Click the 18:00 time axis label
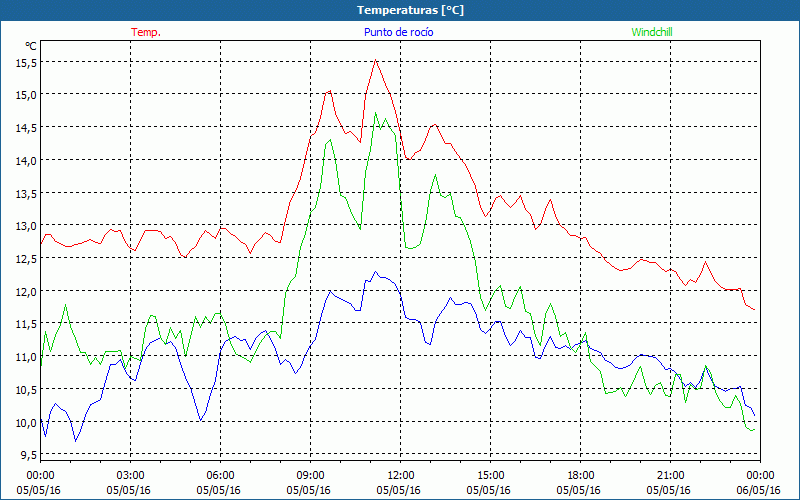 (580, 475)
